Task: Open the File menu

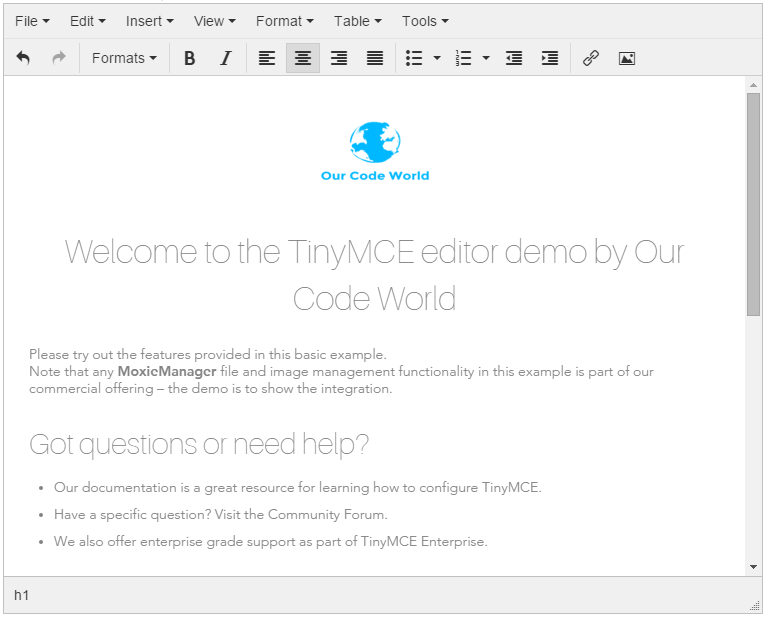Action: click(x=32, y=21)
